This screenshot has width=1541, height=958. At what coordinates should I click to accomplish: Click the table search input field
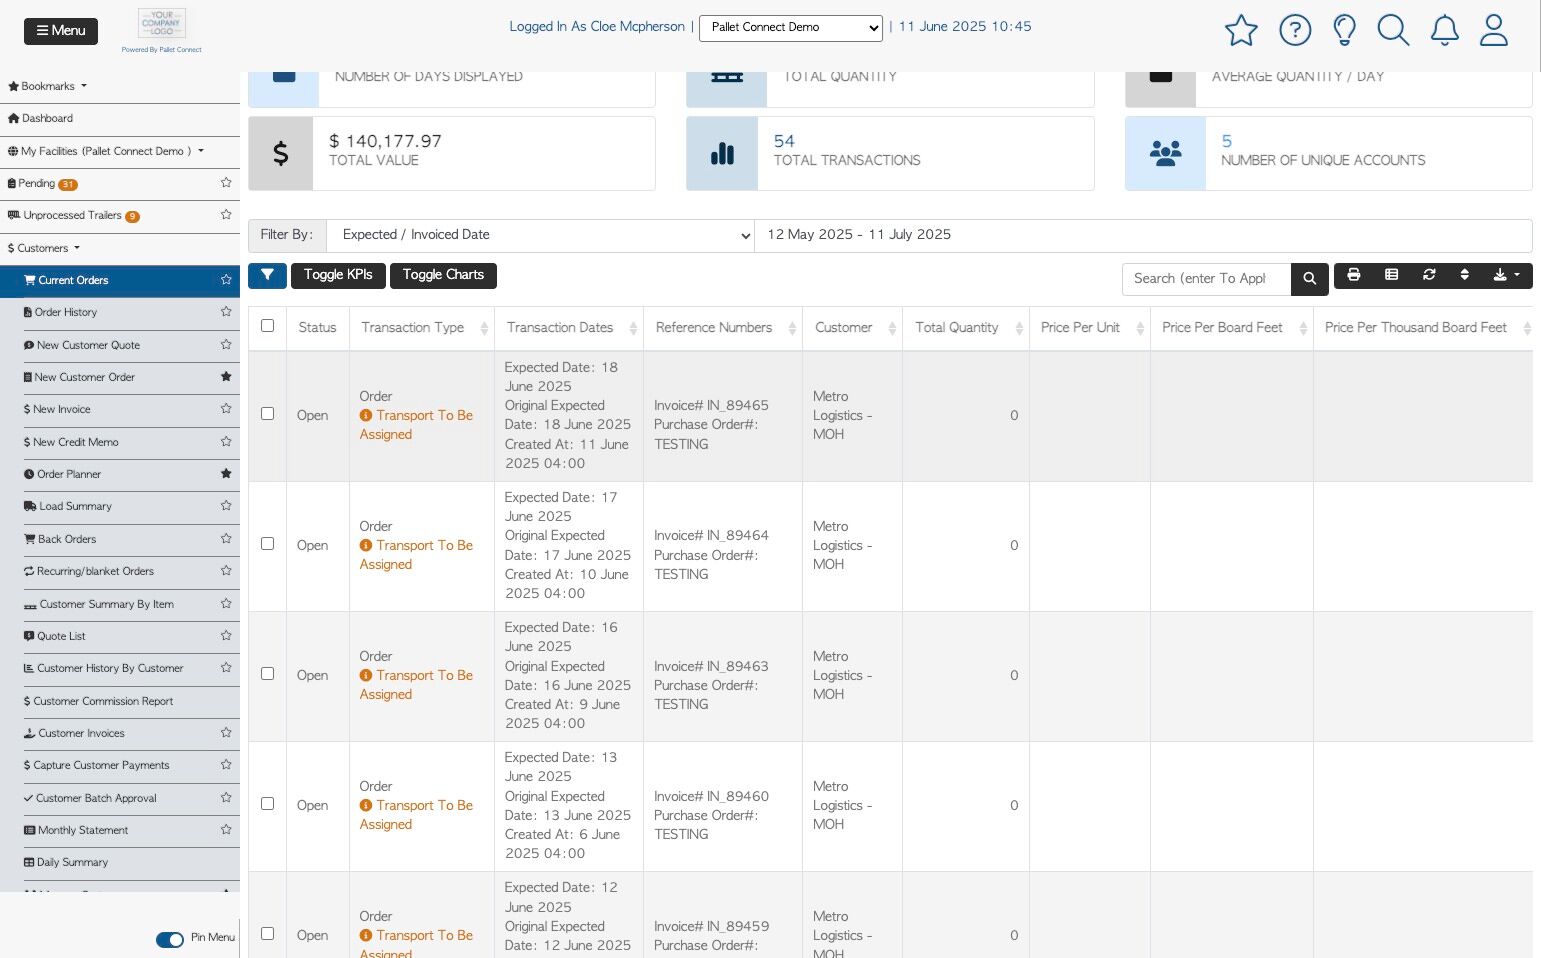[x=1205, y=279]
